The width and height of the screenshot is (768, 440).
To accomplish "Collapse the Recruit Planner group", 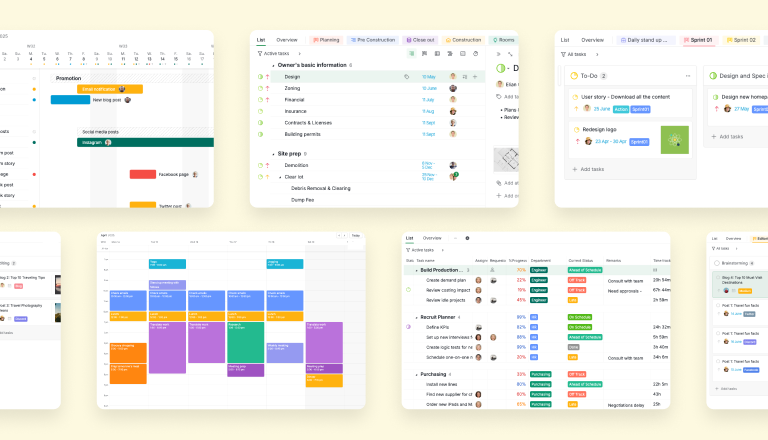I will (418, 317).
